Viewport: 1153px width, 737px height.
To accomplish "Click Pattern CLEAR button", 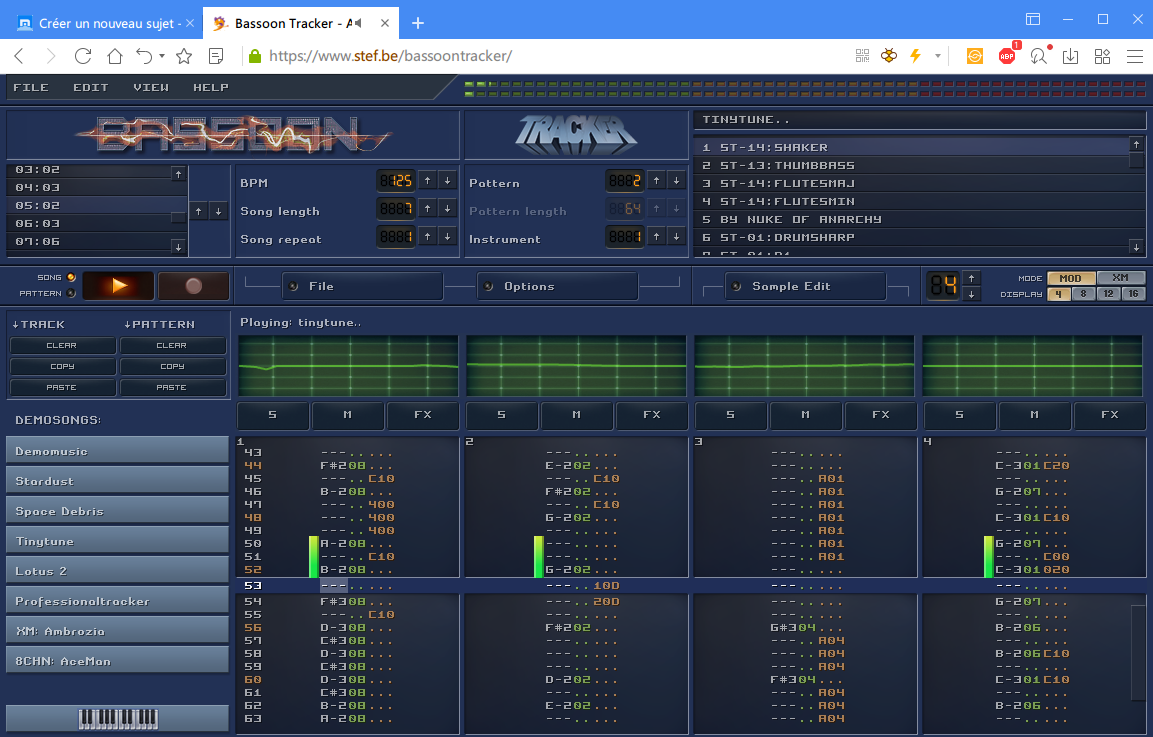I will coord(172,345).
